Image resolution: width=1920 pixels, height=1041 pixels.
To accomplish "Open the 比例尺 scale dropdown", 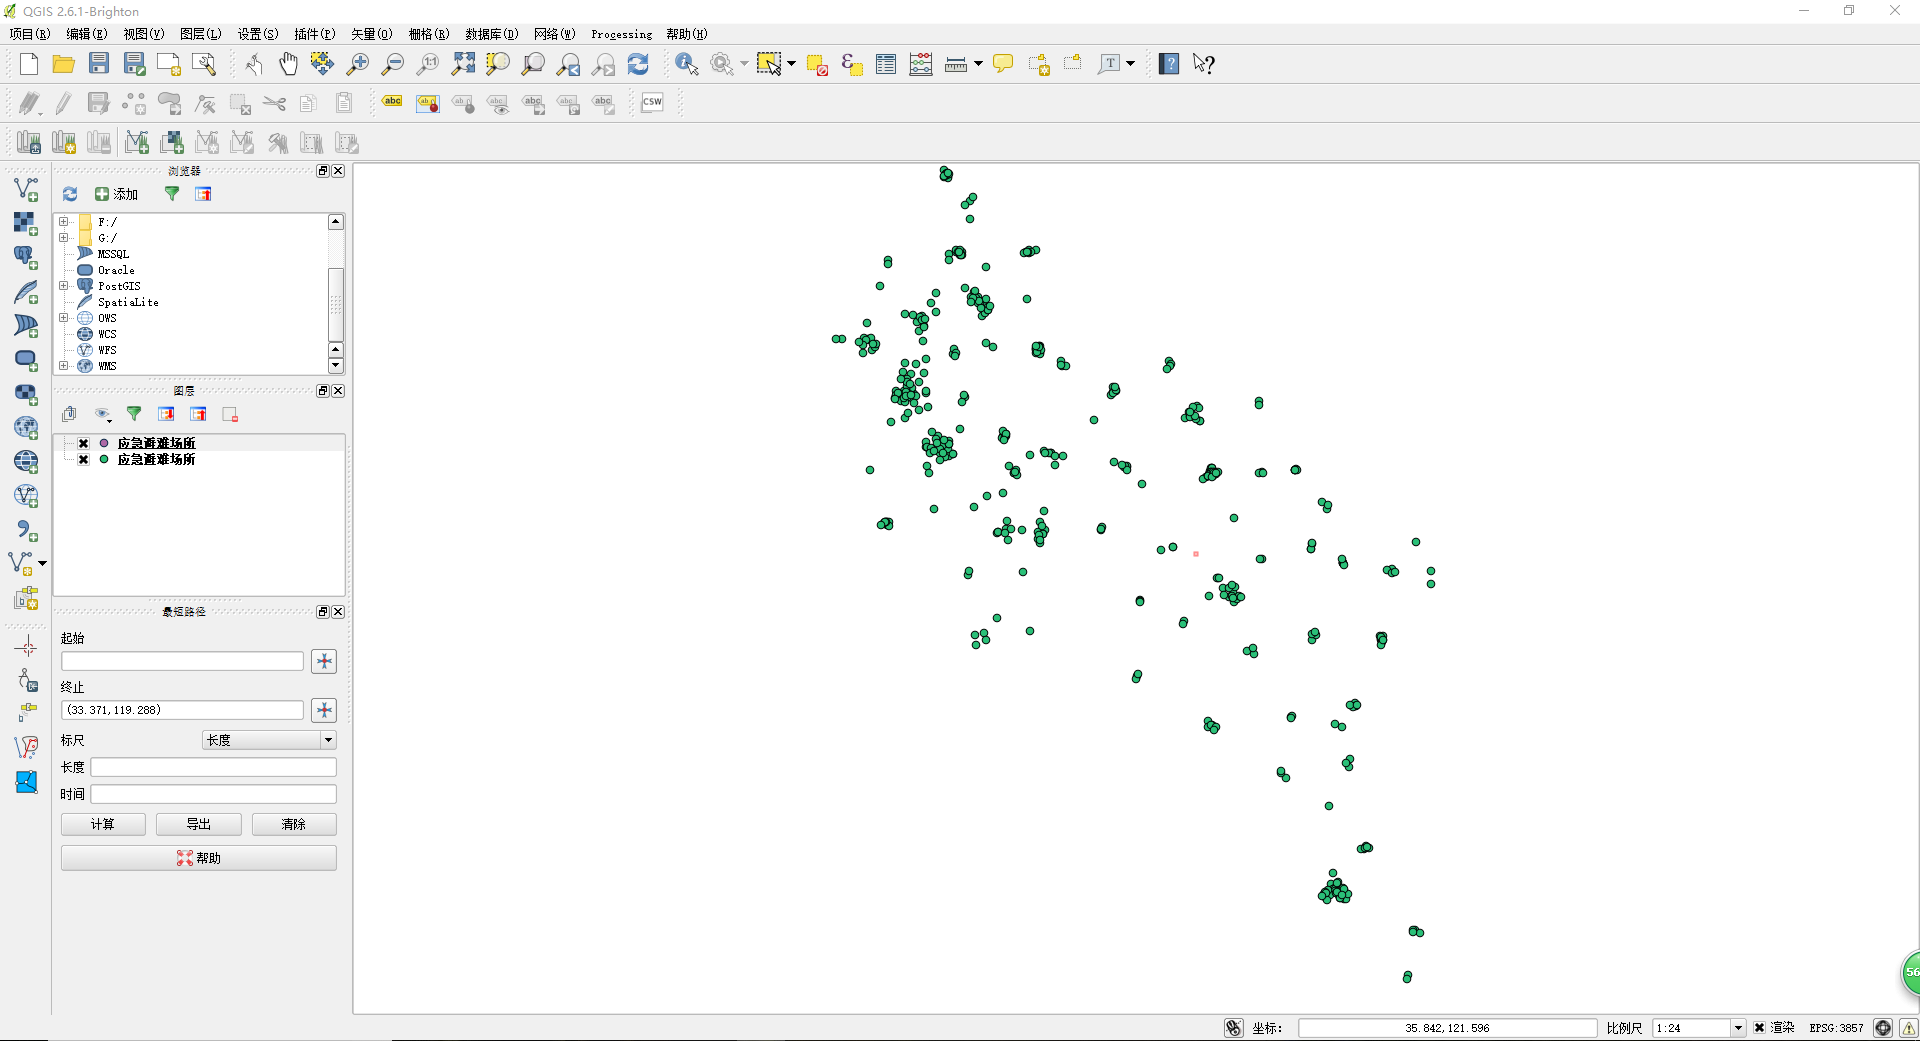I will click(1738, 1028).
